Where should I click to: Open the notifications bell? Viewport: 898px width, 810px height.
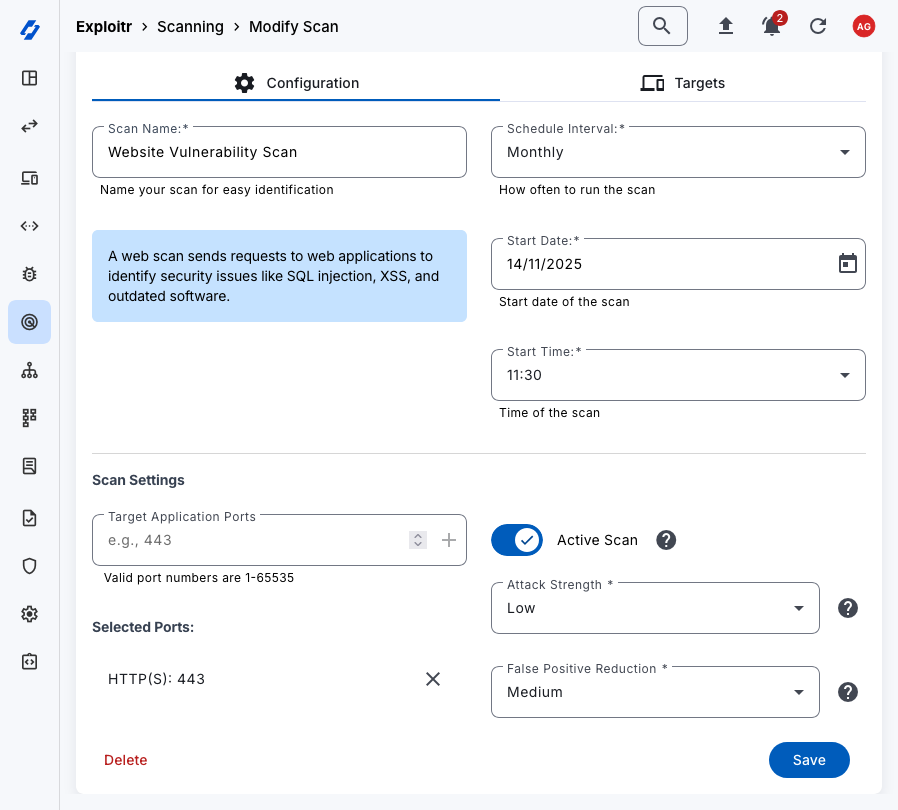pos(772,27)
